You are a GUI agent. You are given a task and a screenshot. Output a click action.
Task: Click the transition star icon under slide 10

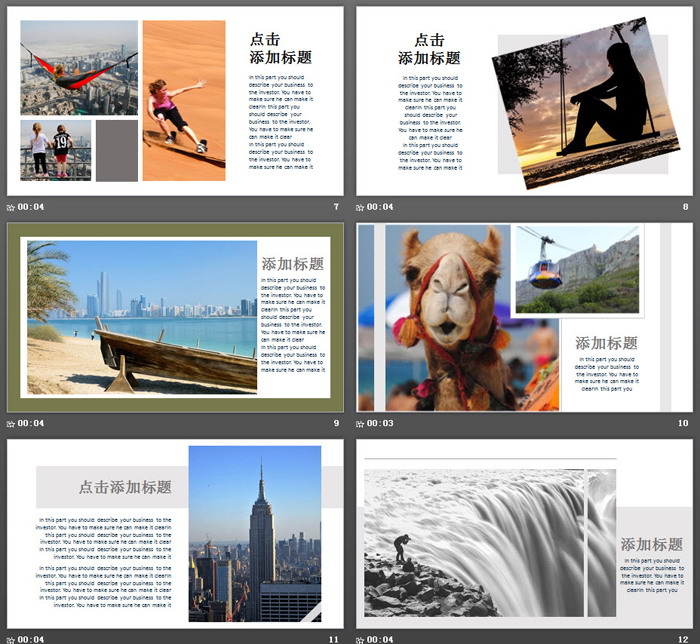[361, 423]
